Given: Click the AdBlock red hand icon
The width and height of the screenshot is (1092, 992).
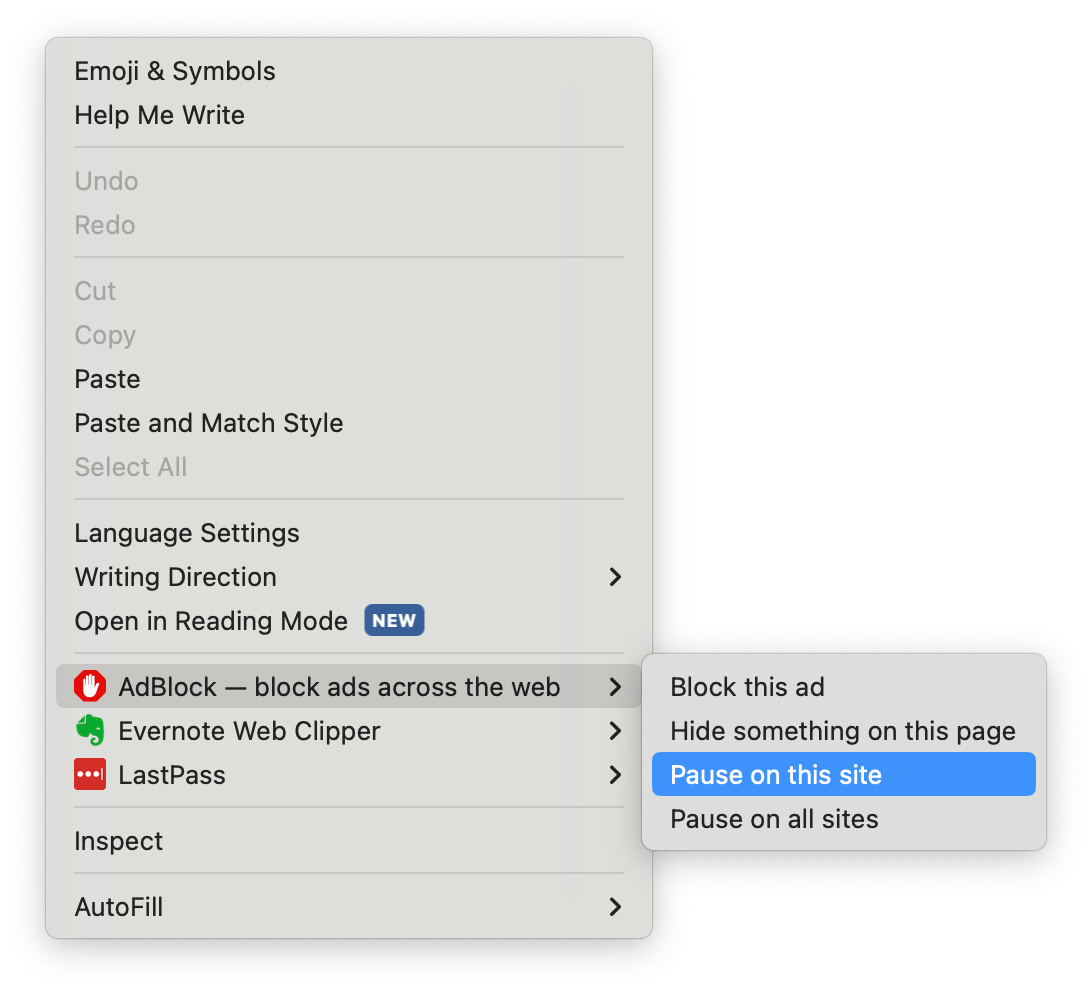Looking at the screenshot, I should [90, 687].
